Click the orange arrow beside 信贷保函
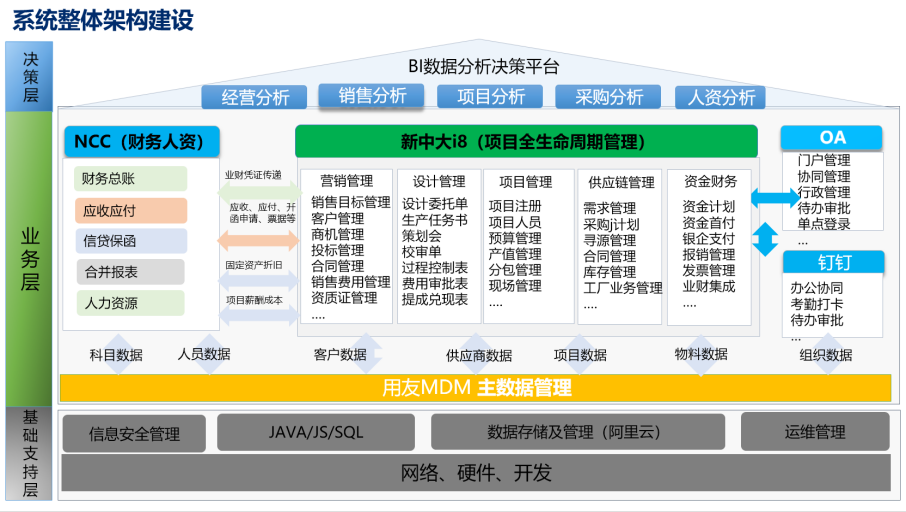The height and width of the screenshot is (512, 906). [257, 240]
